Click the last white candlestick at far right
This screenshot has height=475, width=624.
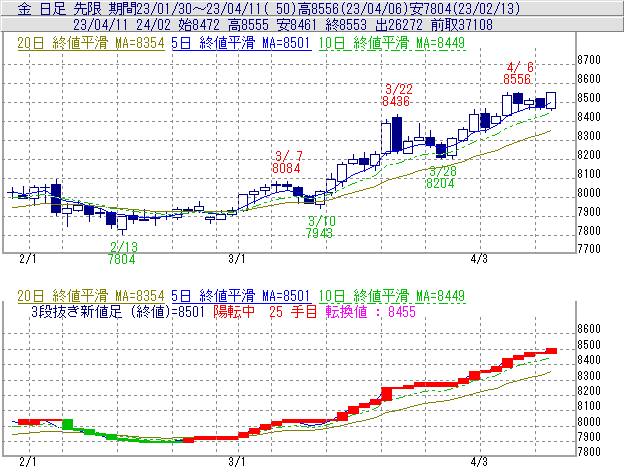pos(551,100)
